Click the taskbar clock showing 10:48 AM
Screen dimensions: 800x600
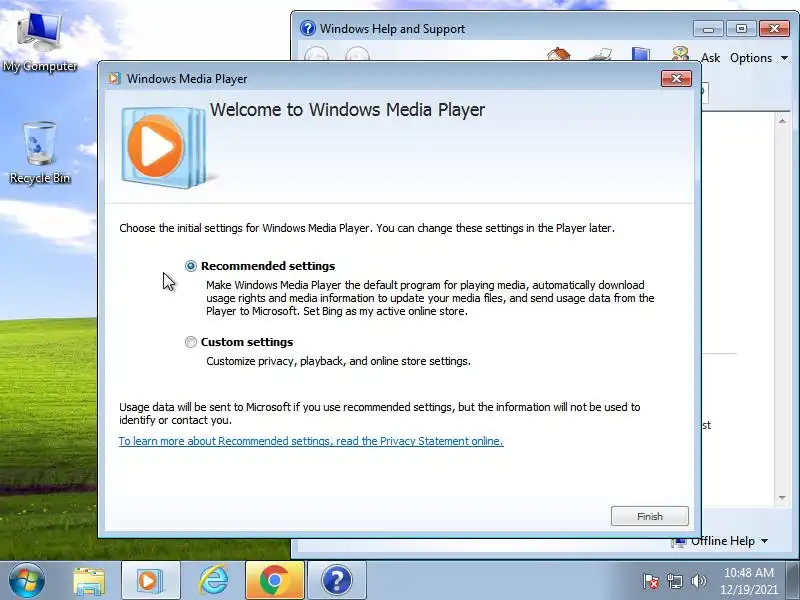pos(748,581)
